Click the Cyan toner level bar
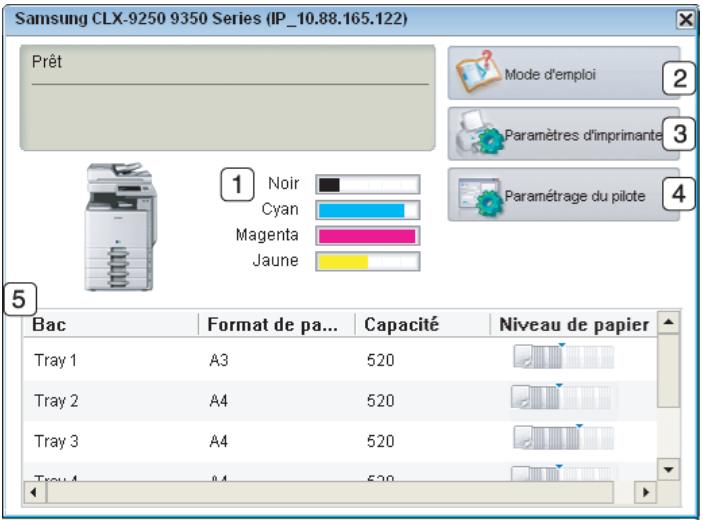 368,210
